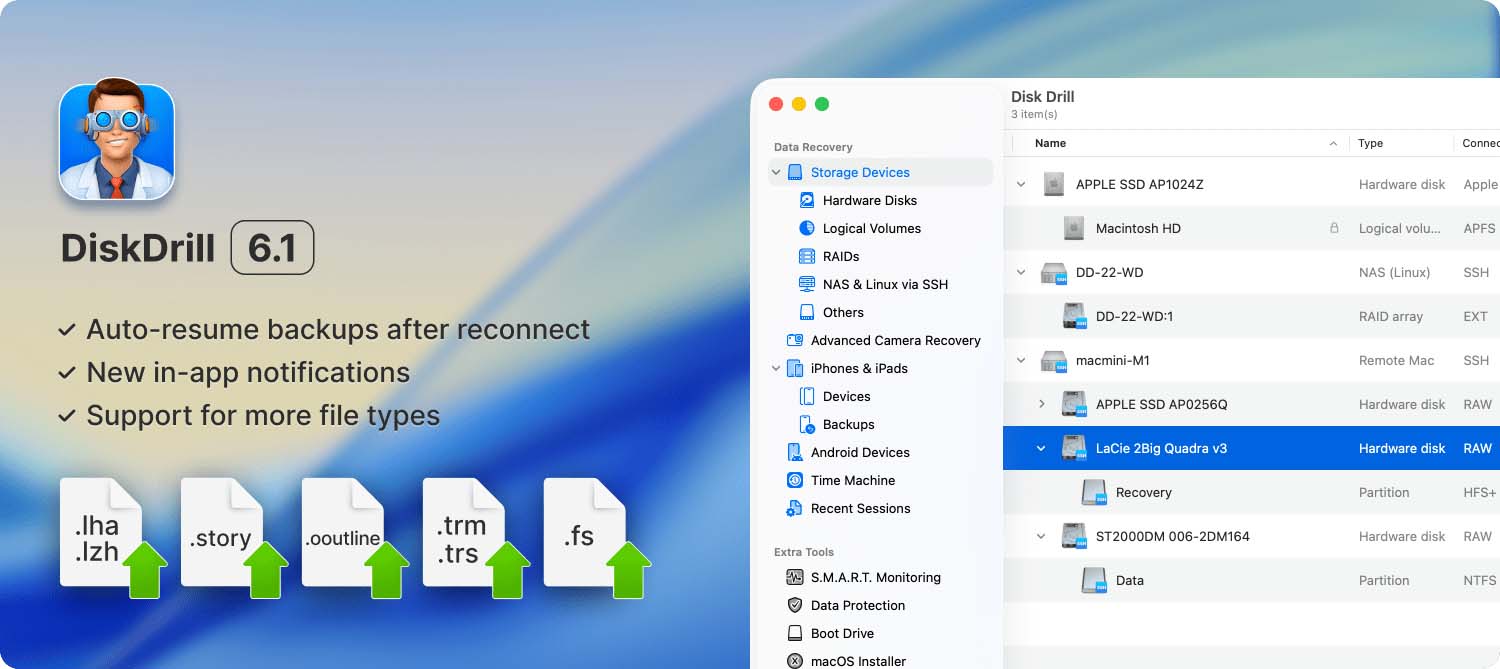Viewport: 1500px width, 669px height.
Task: Select the Hardware Disks sidebar icon
Action: tap(807, 200)
